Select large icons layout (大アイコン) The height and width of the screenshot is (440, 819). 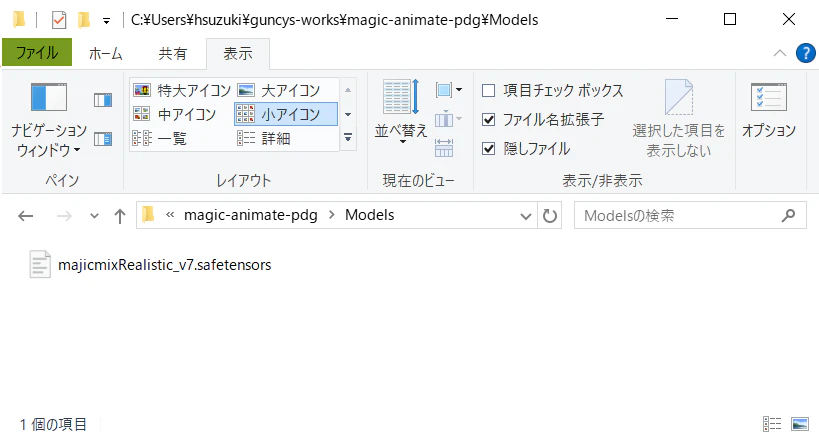point(278,90)
